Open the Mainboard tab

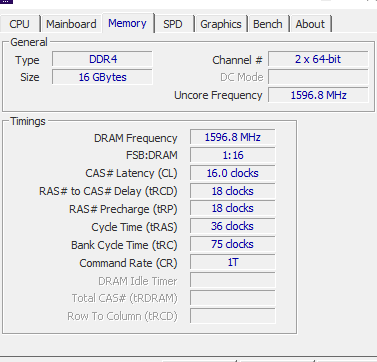(71, 24)
